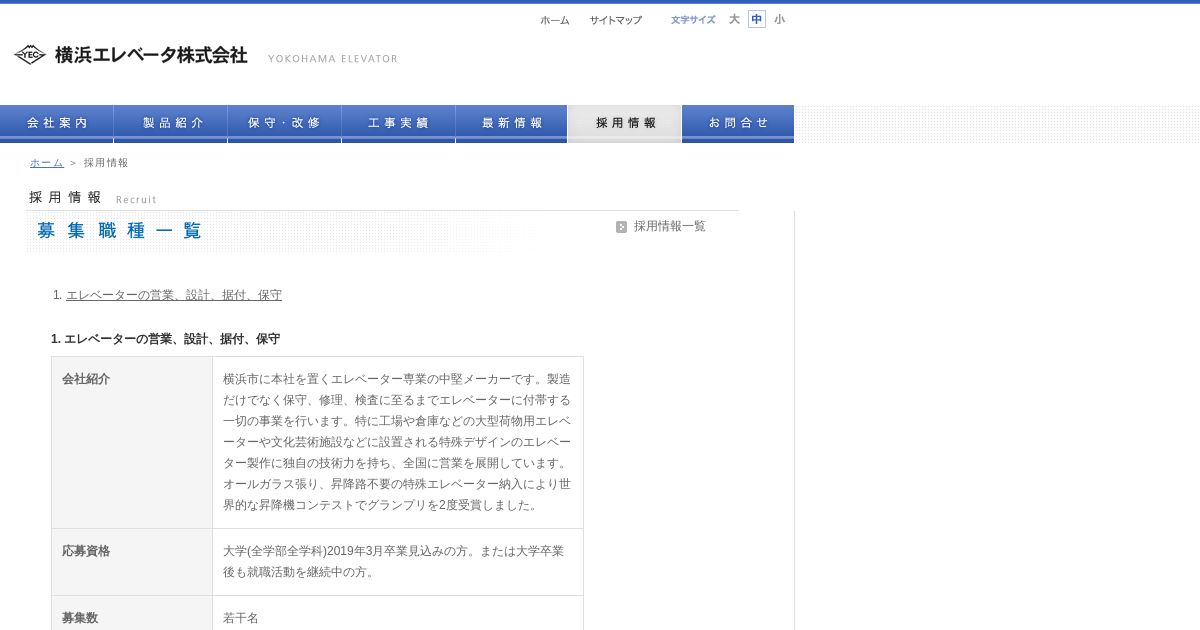Image resolution: width=1200 pixels, height=630 pixels.
Task: Click the 採用情報 Recruit page title
Action: pos(93,198)
